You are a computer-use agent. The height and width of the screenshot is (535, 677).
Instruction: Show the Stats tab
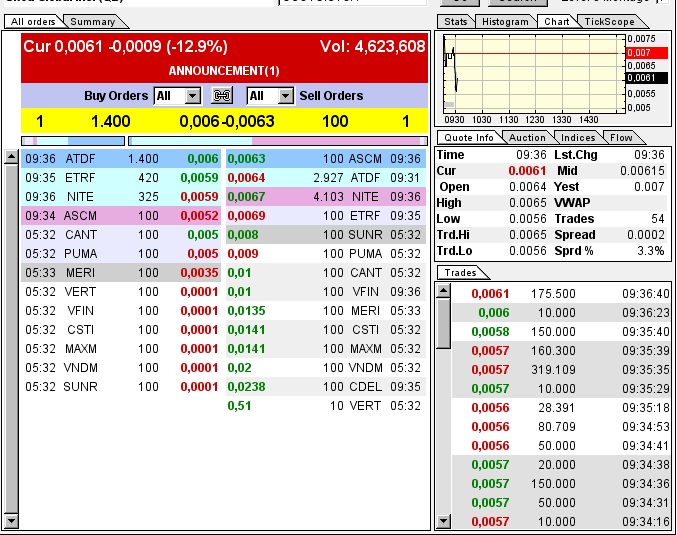456,21
